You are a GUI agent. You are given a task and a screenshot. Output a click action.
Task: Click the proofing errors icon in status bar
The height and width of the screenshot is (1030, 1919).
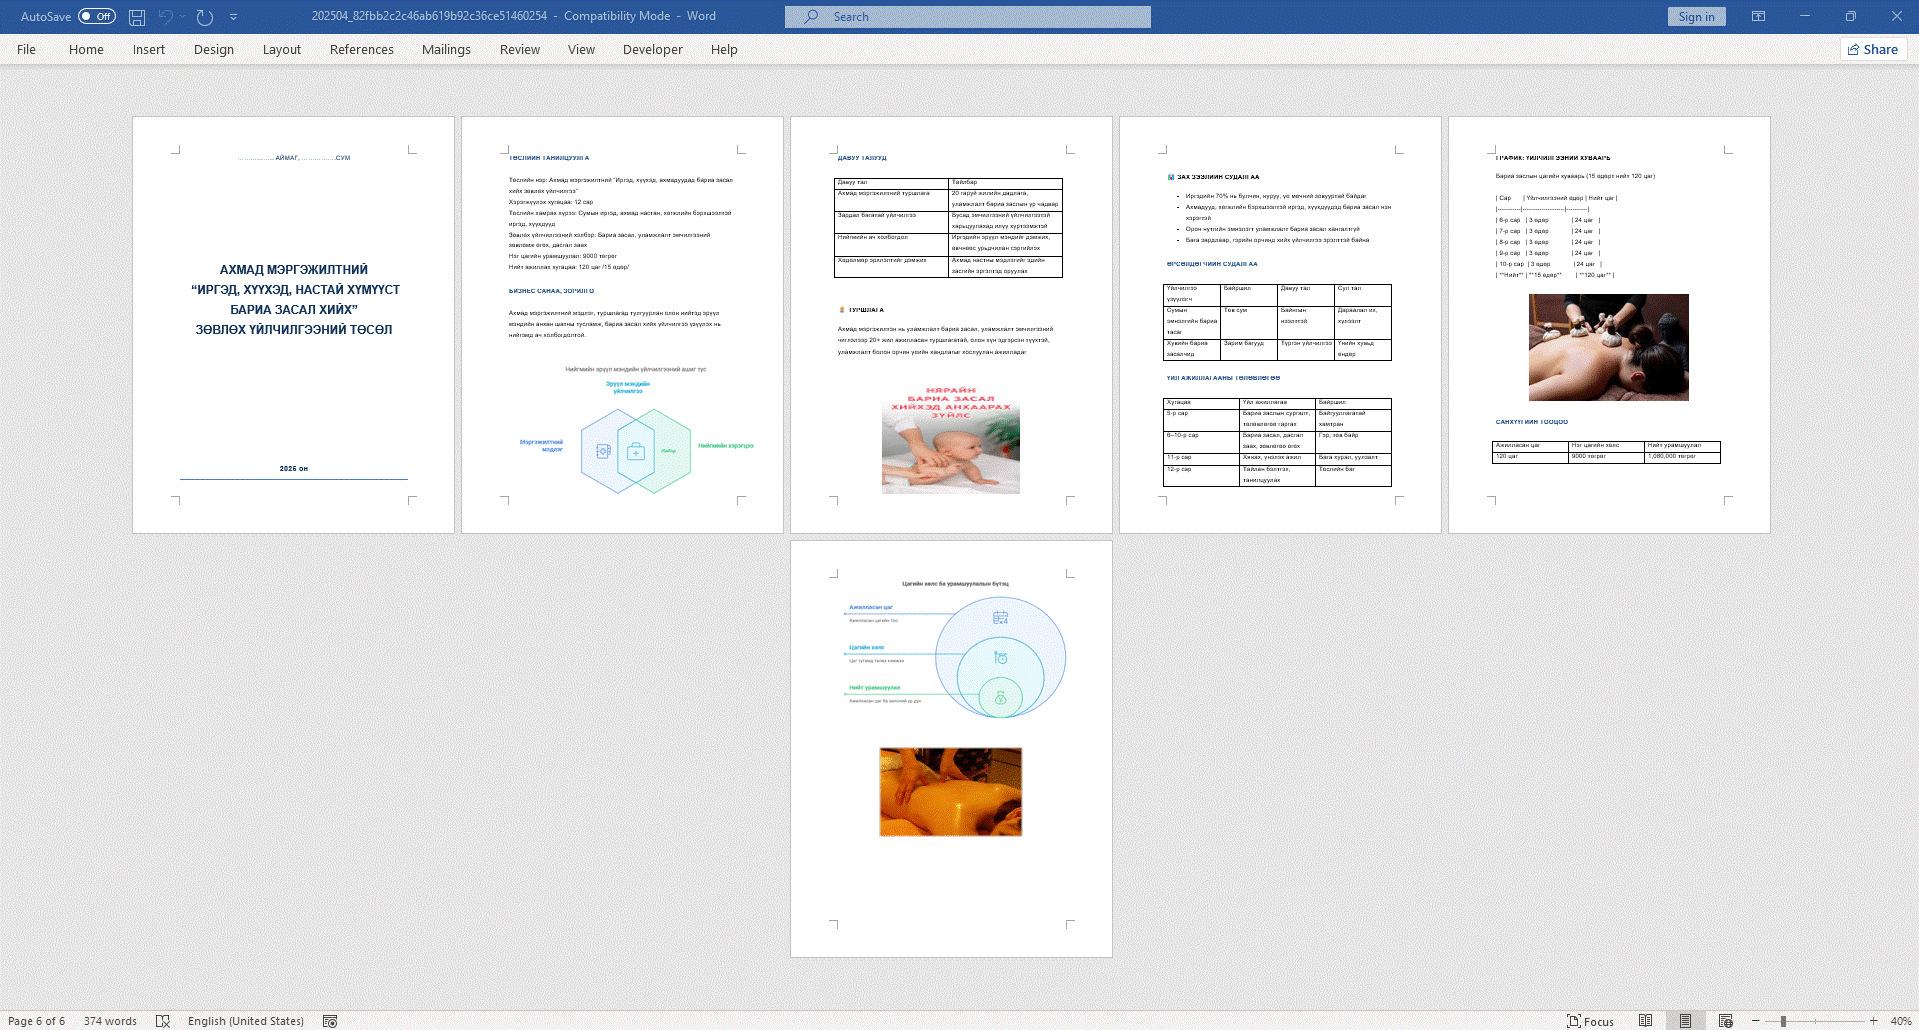pos(163,1021)
